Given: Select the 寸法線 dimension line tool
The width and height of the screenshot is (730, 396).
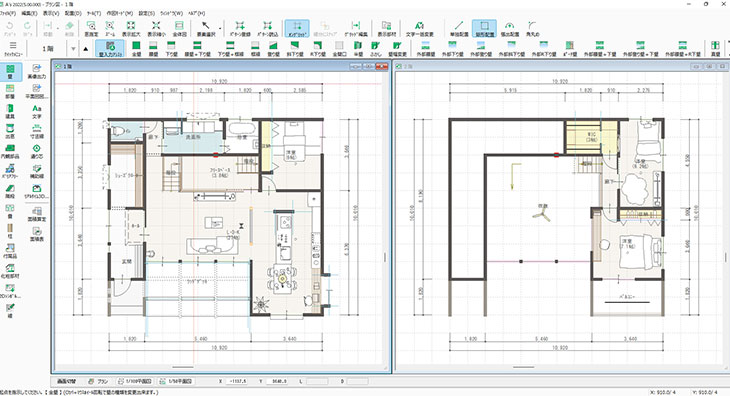Looking at the screenshot, I should pyautogui.click(x=37, y=132).
